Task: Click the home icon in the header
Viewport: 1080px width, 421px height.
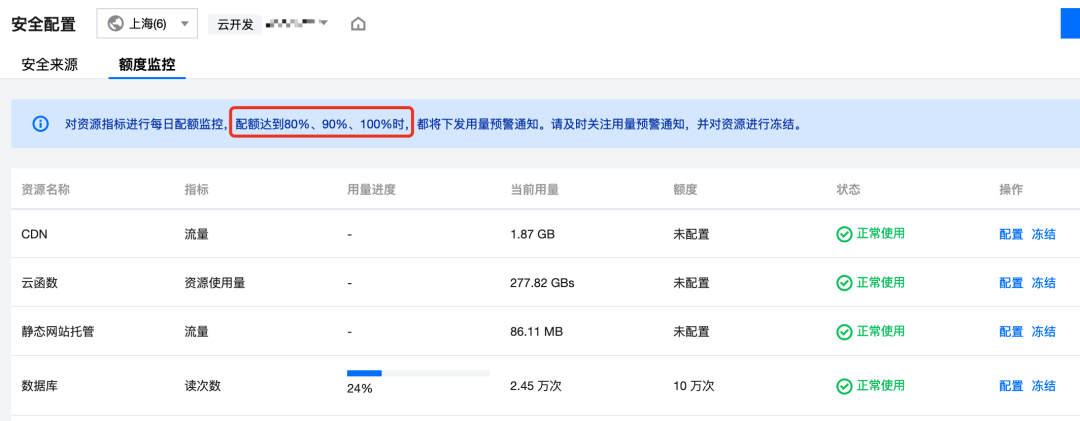Action: click(x=358, y=24)
